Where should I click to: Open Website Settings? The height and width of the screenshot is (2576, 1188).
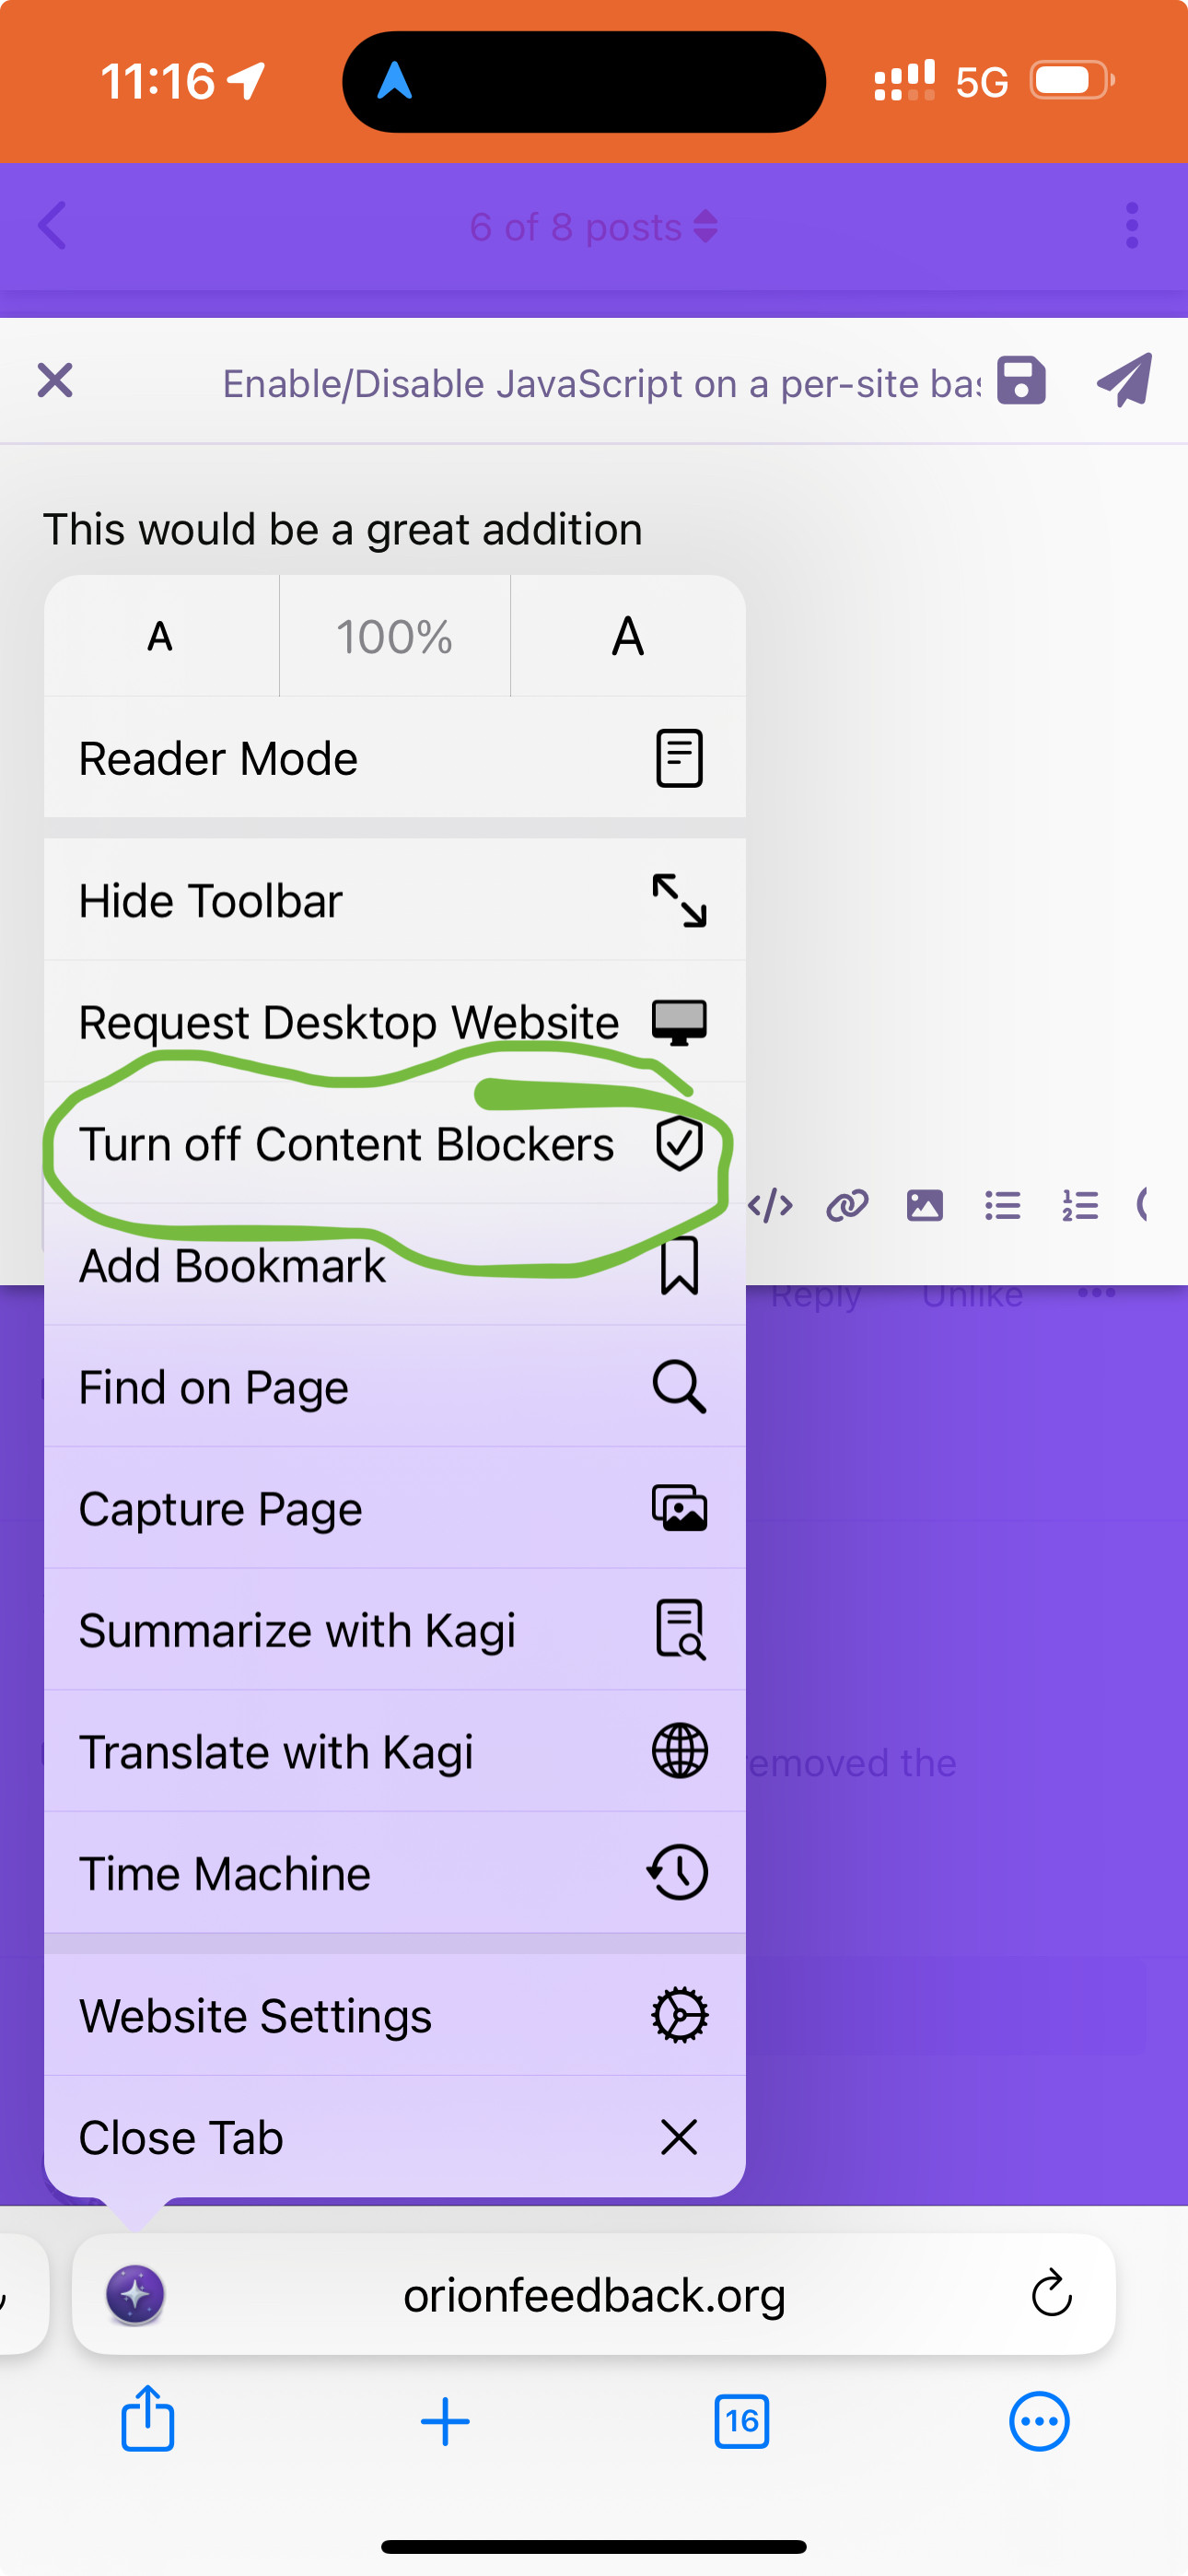394,2015
